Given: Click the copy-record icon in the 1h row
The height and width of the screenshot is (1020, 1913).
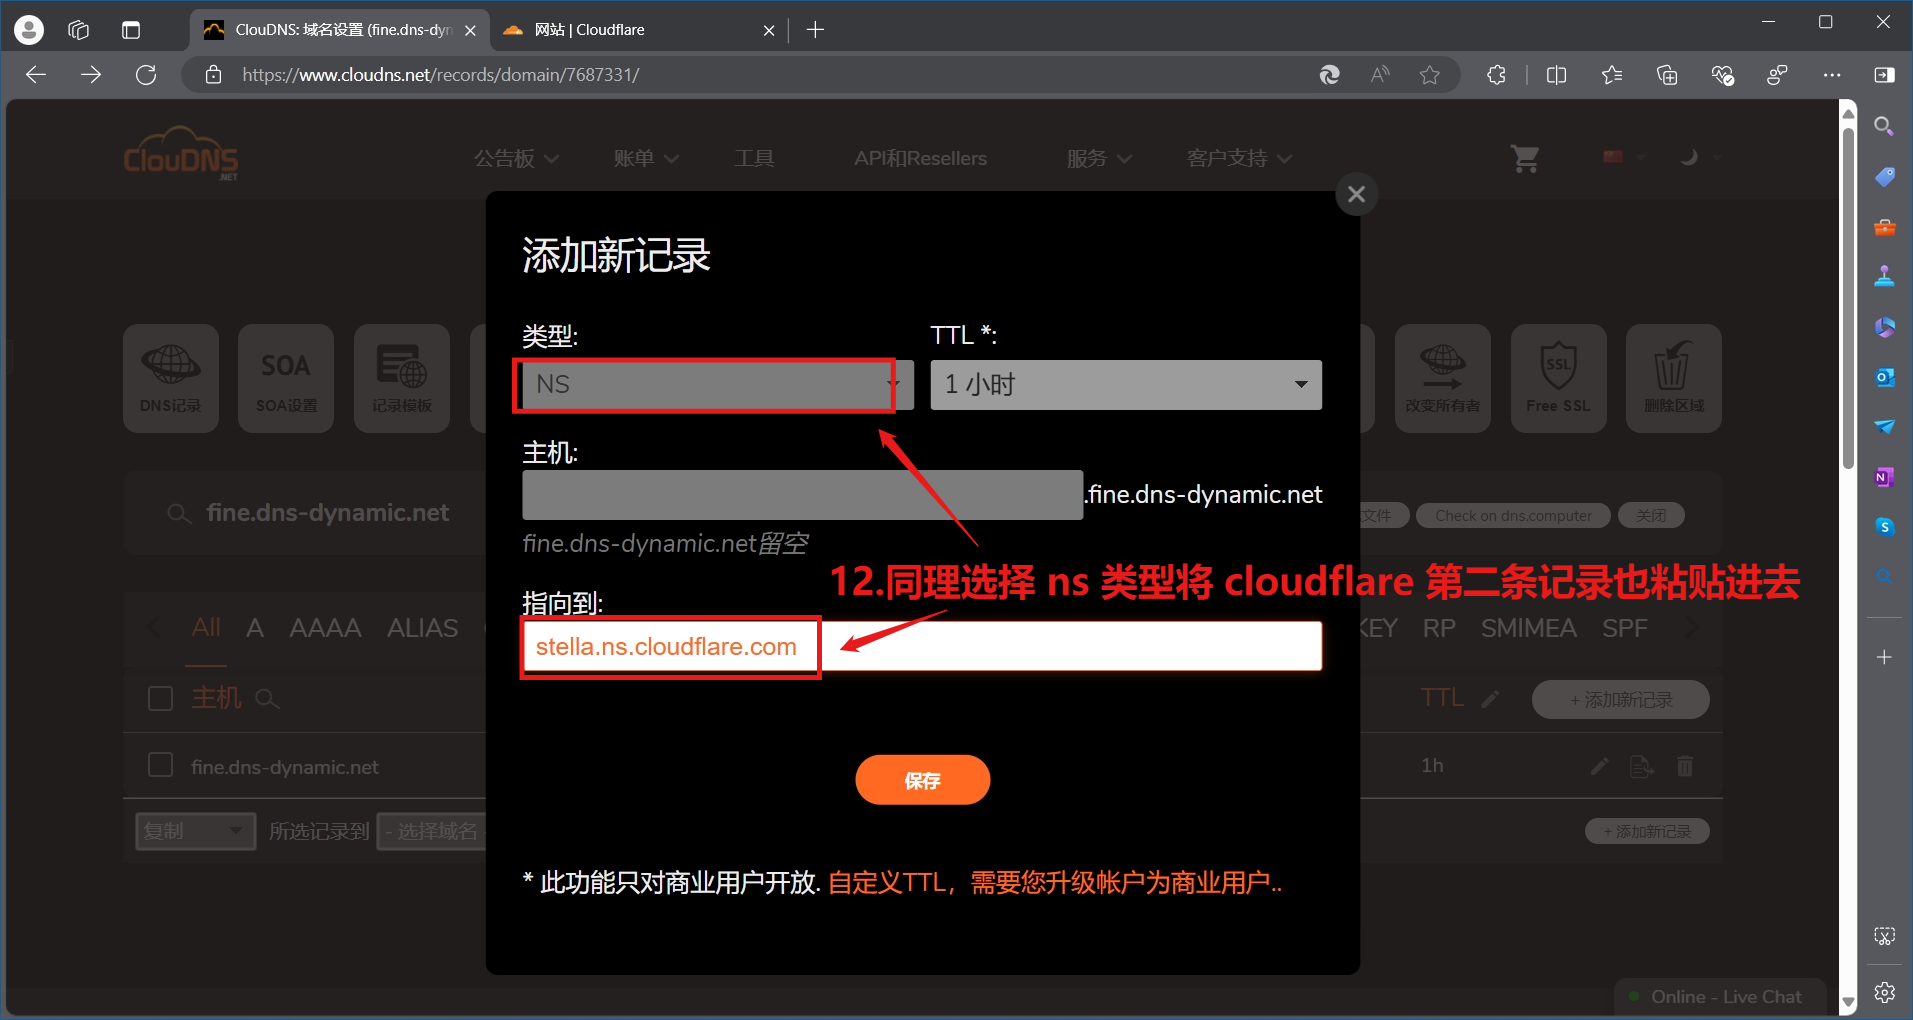Looking at the screenshot, I should tap(1641, 766).
